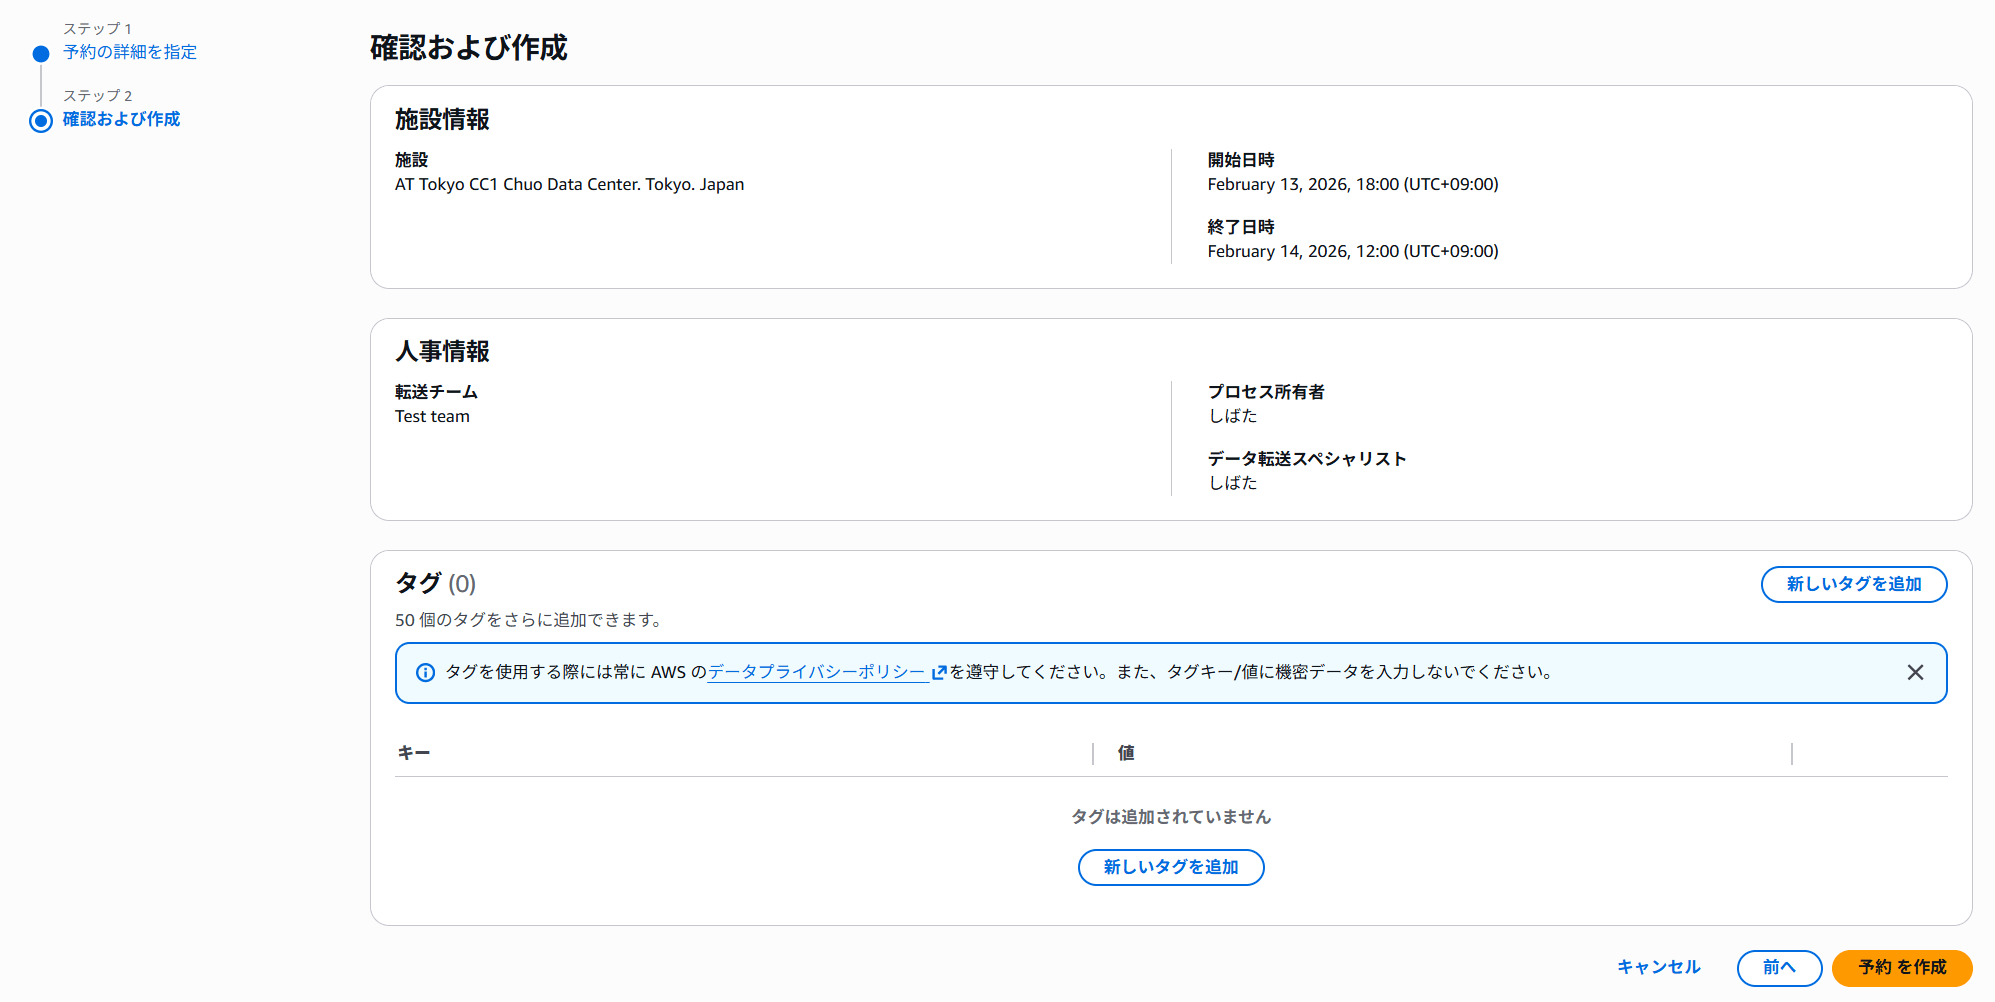Image resolution: width=1995 pixels, height=1002 pixels.
Task: Click the info icon in the tag banner
Action: click(x=426, y=672)
